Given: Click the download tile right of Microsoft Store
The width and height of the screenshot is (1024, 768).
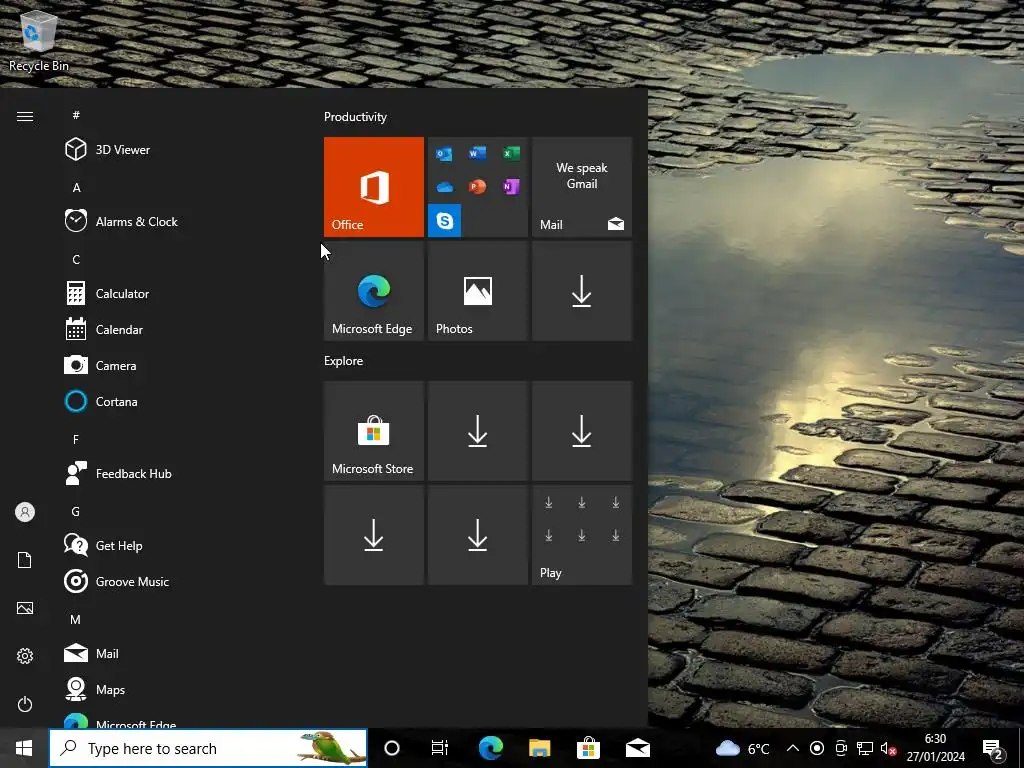Looking at the screenshot, I should 477,431.
